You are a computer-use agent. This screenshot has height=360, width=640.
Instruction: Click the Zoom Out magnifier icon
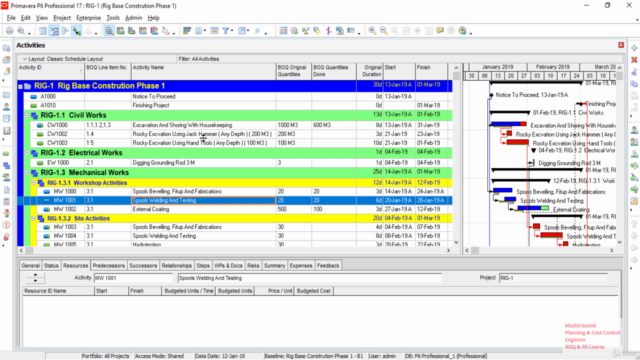point(383,31)
